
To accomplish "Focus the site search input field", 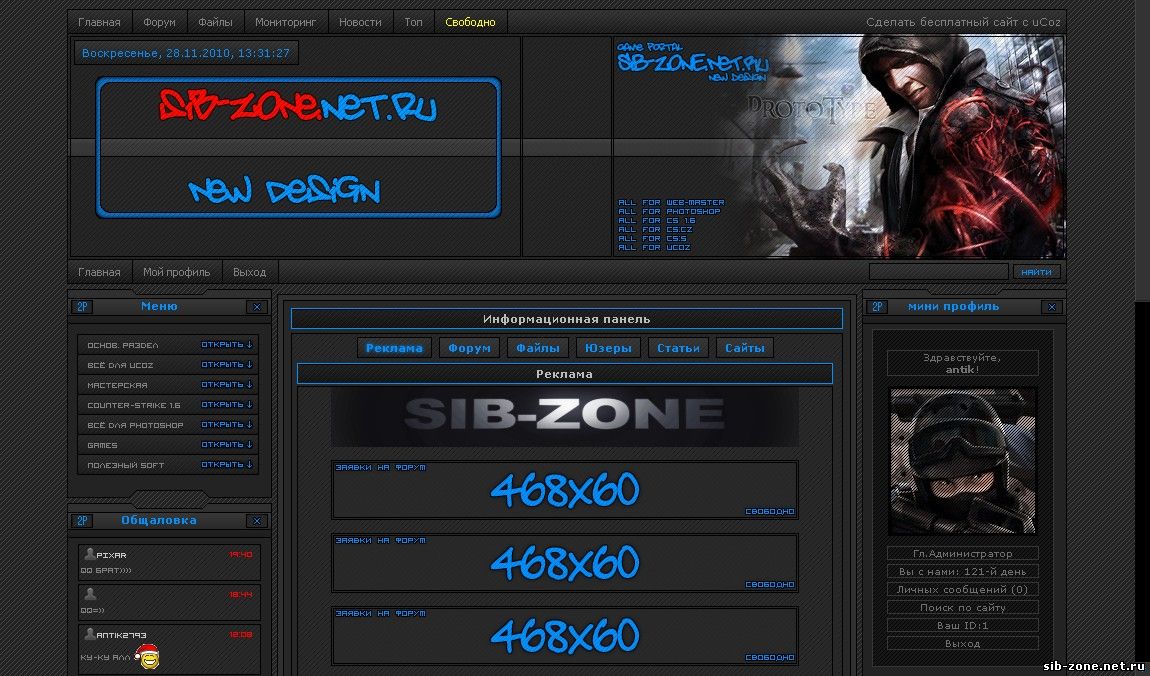I will click(x=938, y=272).
